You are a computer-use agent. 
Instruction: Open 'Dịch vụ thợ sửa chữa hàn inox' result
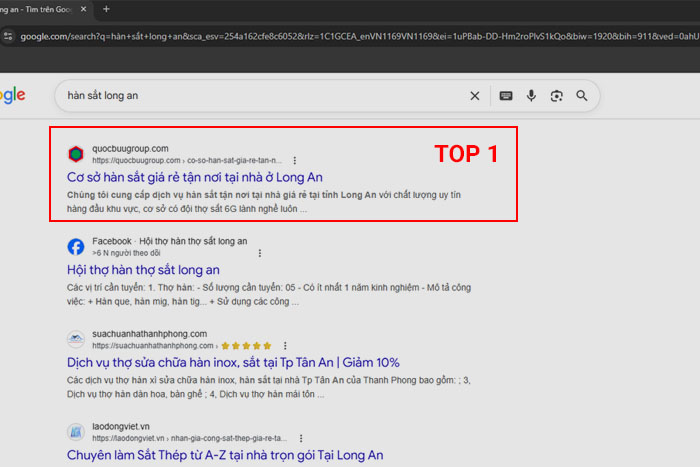pyautogui.click(x=233, y=362)
